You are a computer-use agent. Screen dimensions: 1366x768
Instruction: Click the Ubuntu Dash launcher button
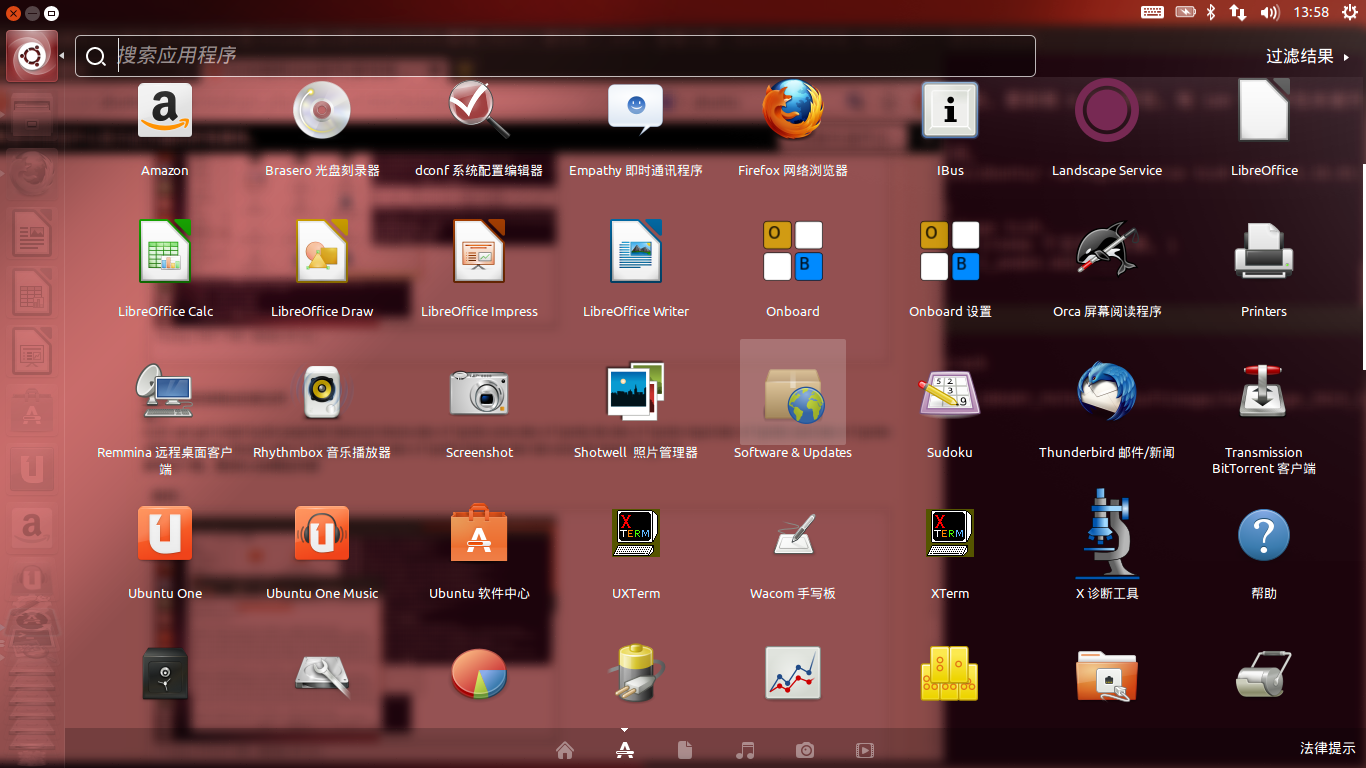[32, 56]
